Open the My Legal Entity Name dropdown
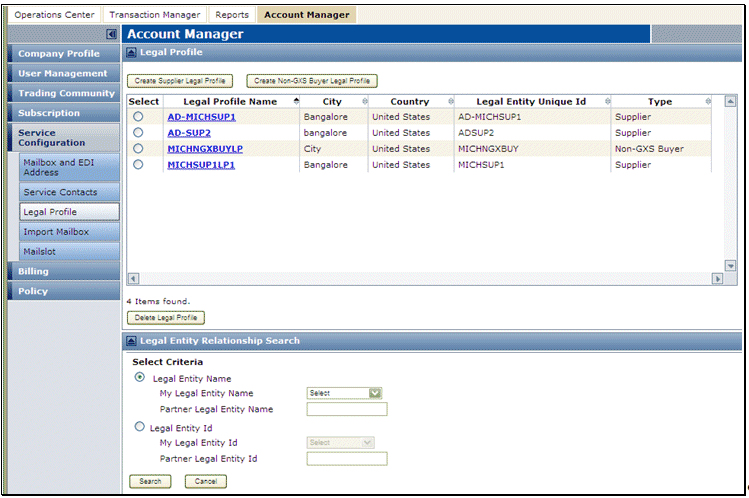749x498 pixels. [x=345, y=393]
